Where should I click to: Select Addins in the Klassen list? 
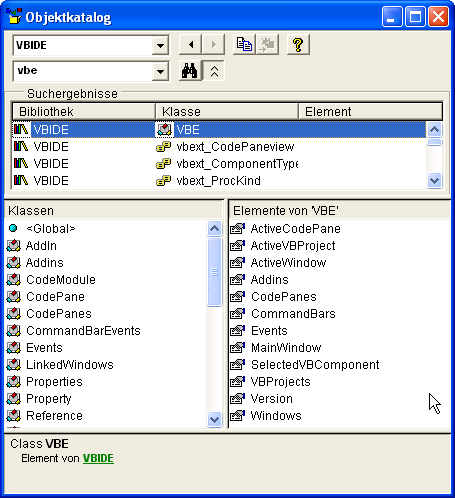tap(45, 263)
